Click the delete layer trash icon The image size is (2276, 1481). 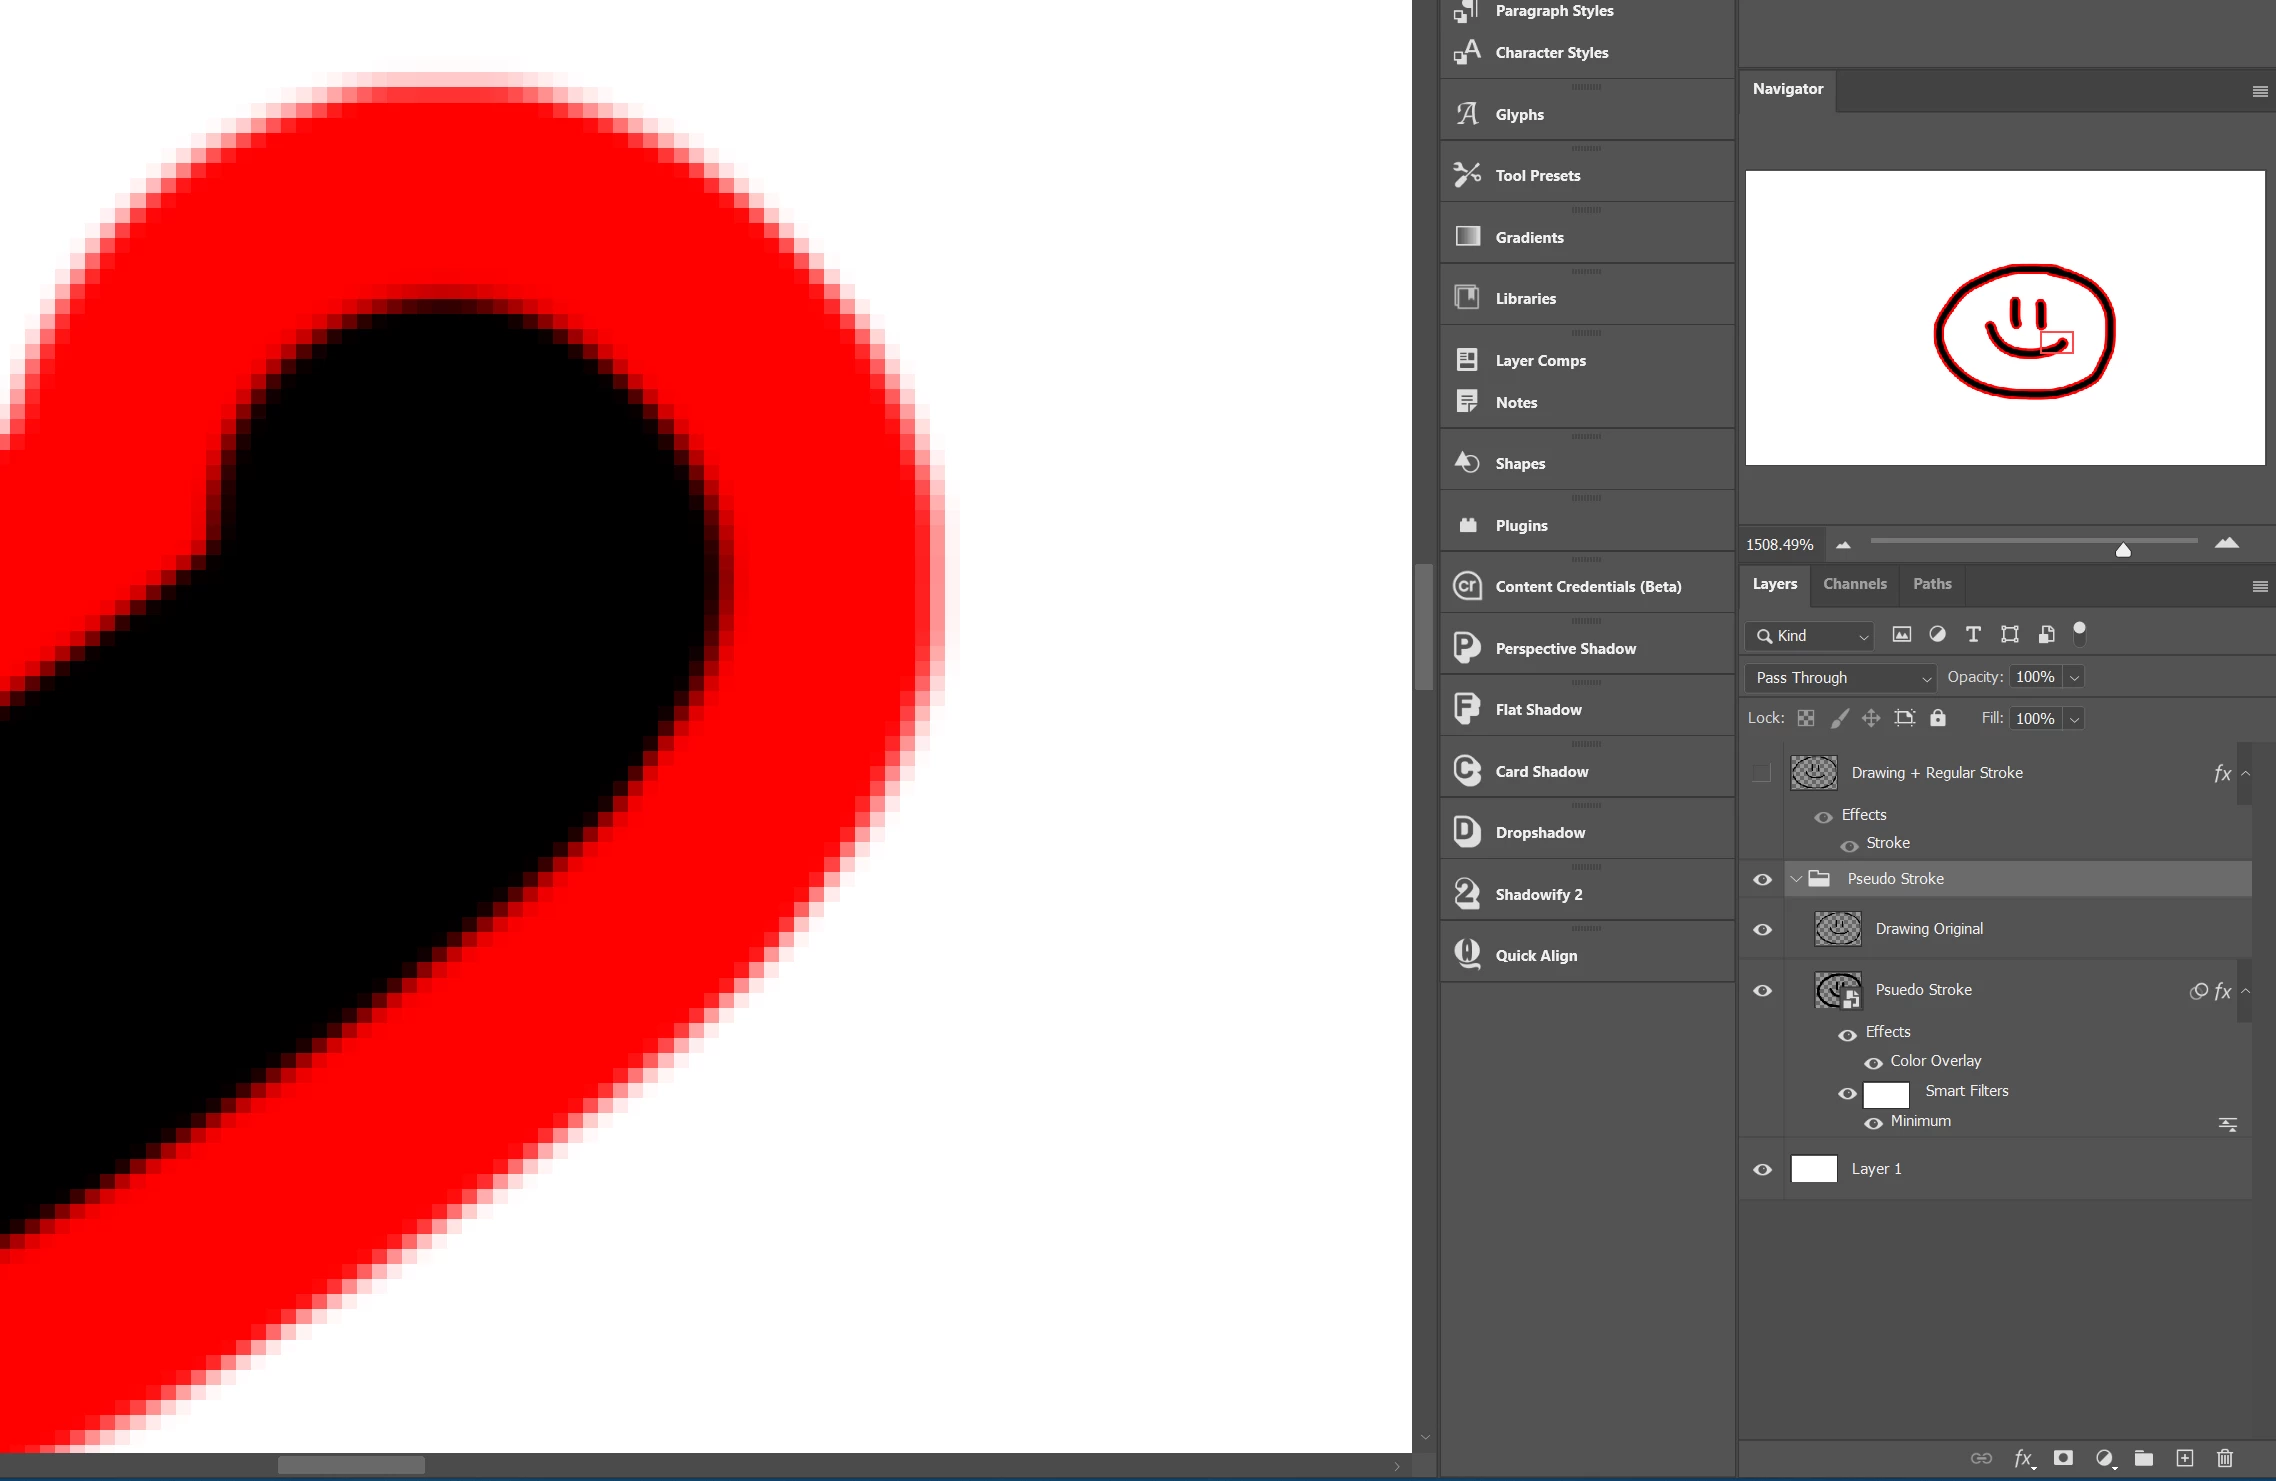[2225, 1458]
